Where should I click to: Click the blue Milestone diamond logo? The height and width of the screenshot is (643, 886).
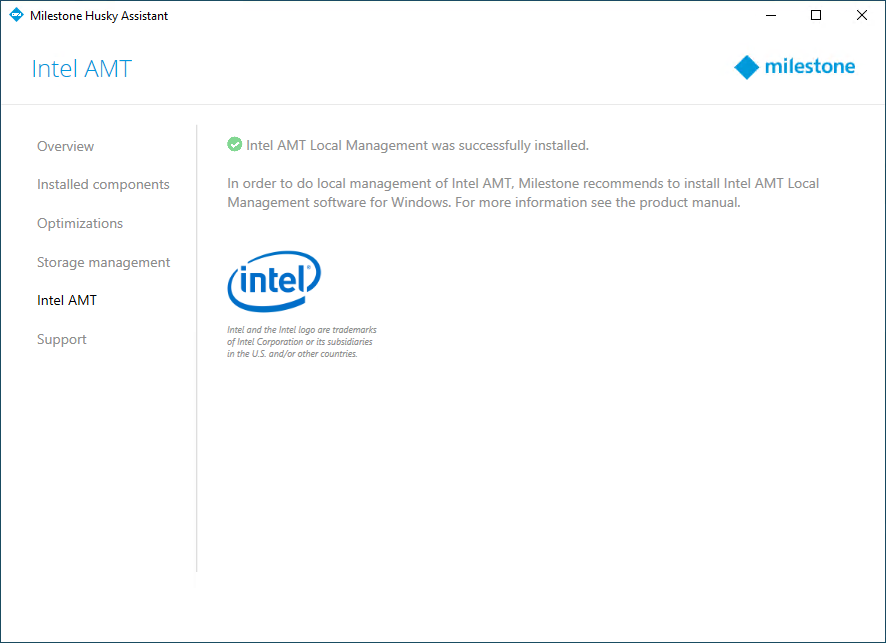(746, 67)
